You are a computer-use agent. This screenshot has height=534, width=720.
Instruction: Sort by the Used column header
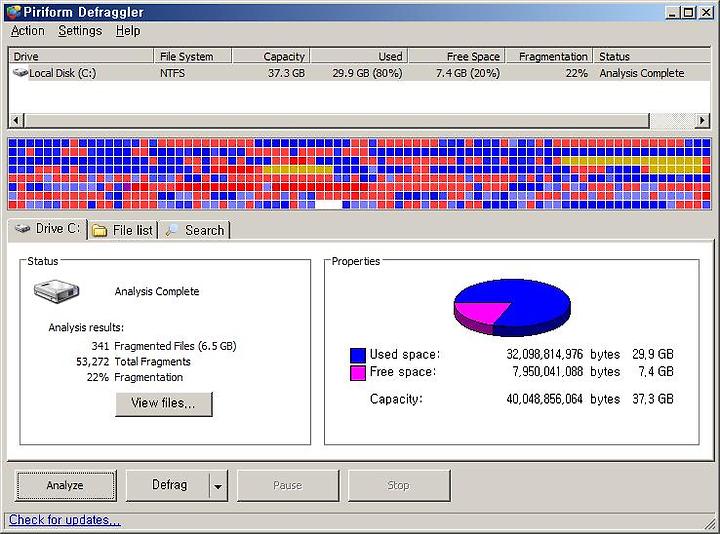coord(359,56)
